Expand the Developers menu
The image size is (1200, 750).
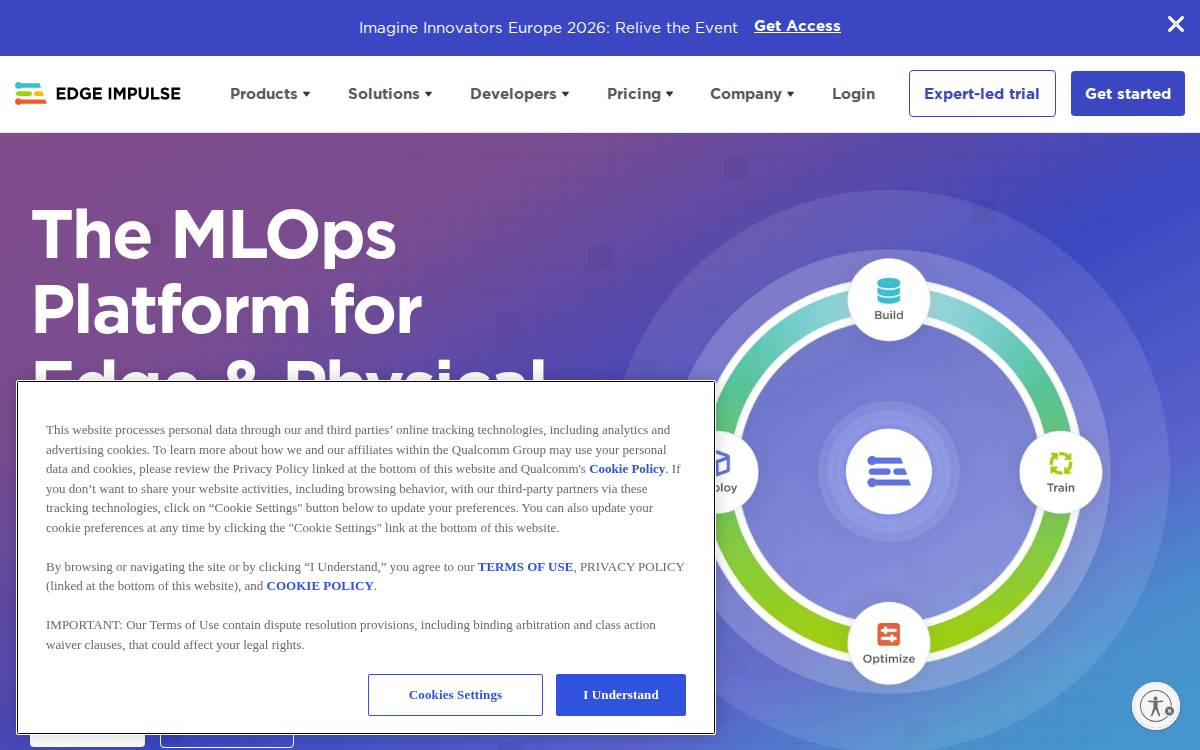point(519,94)
